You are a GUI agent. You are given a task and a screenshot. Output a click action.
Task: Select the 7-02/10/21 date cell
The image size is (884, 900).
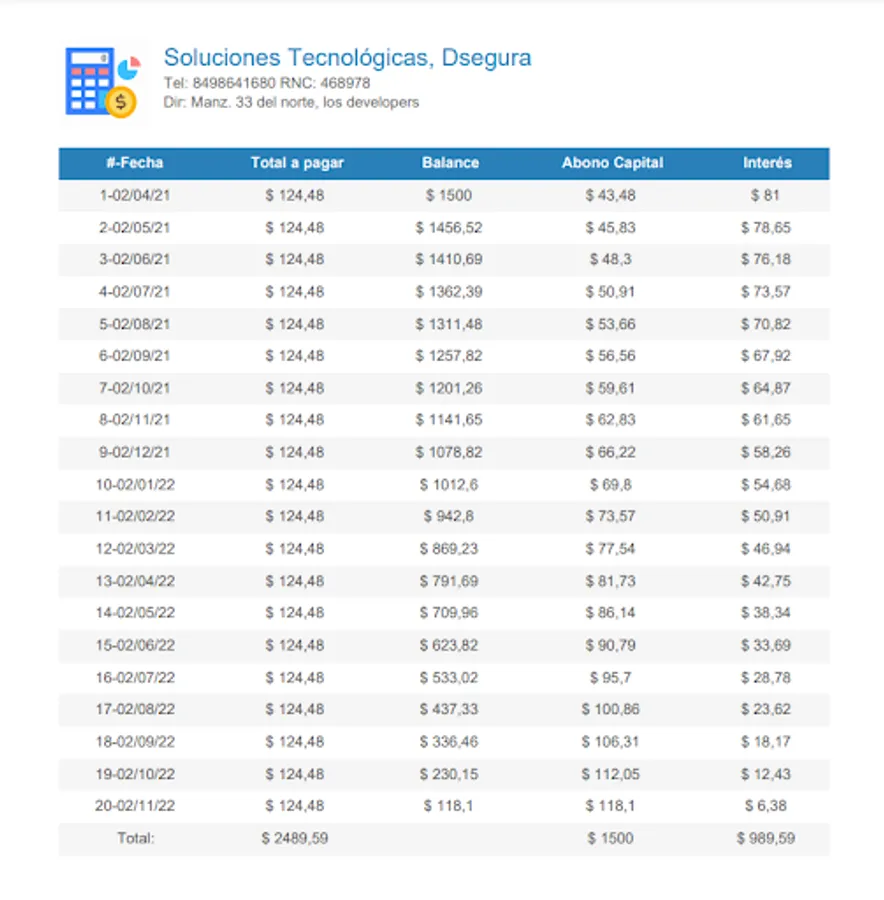134,389
